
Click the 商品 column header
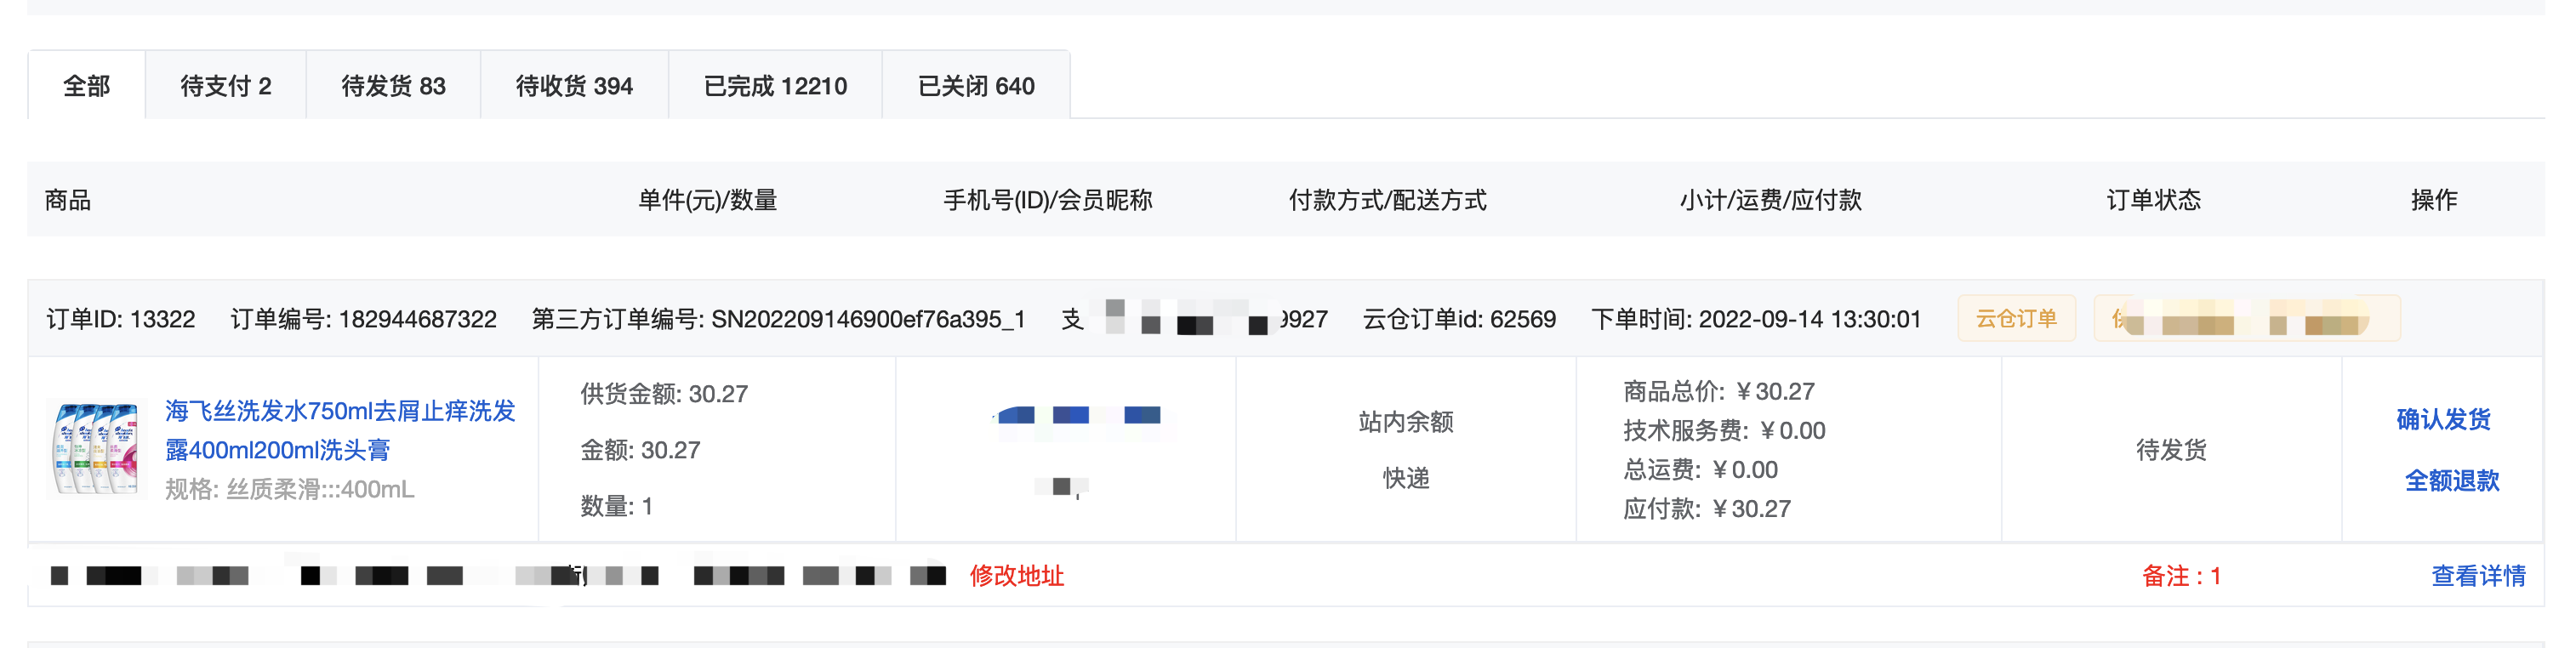(x=68, y=200)
